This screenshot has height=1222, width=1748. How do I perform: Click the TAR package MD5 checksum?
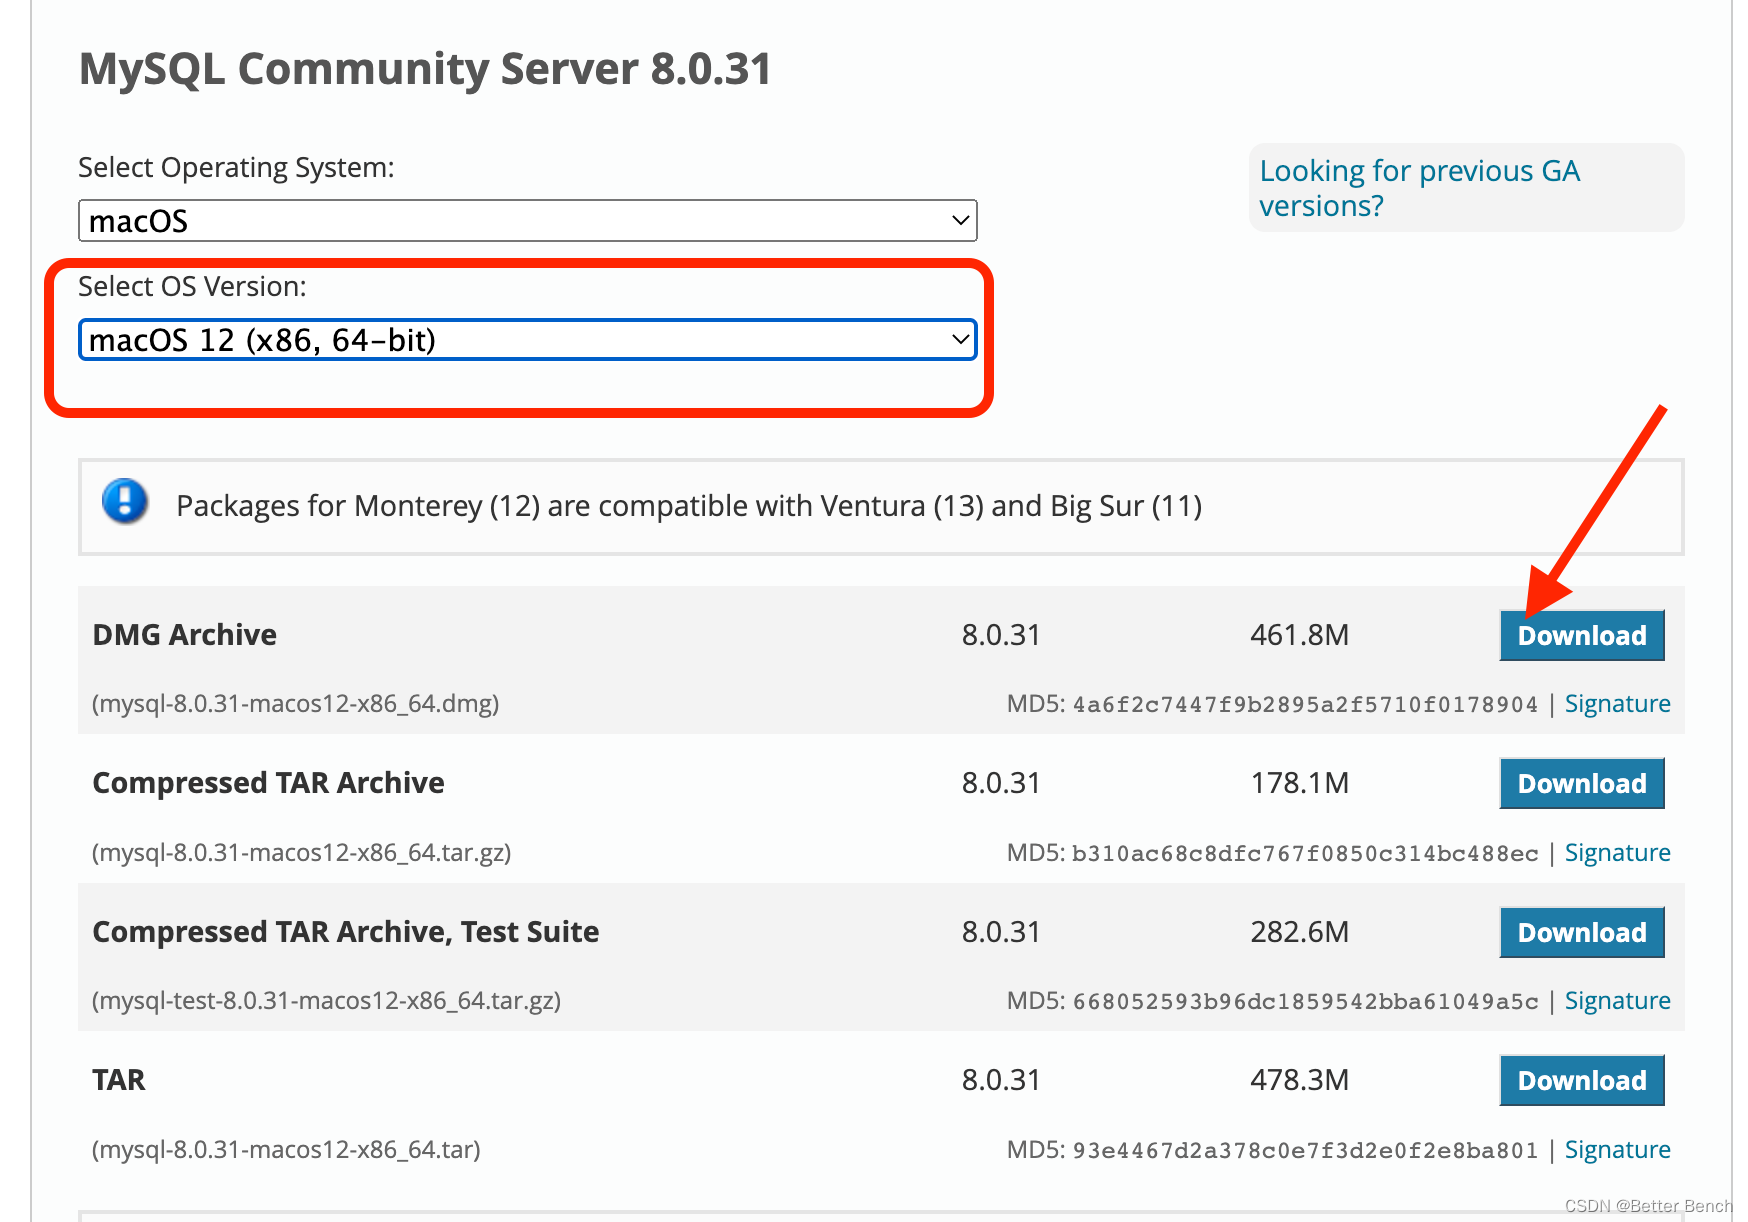coord(1304,1151)
